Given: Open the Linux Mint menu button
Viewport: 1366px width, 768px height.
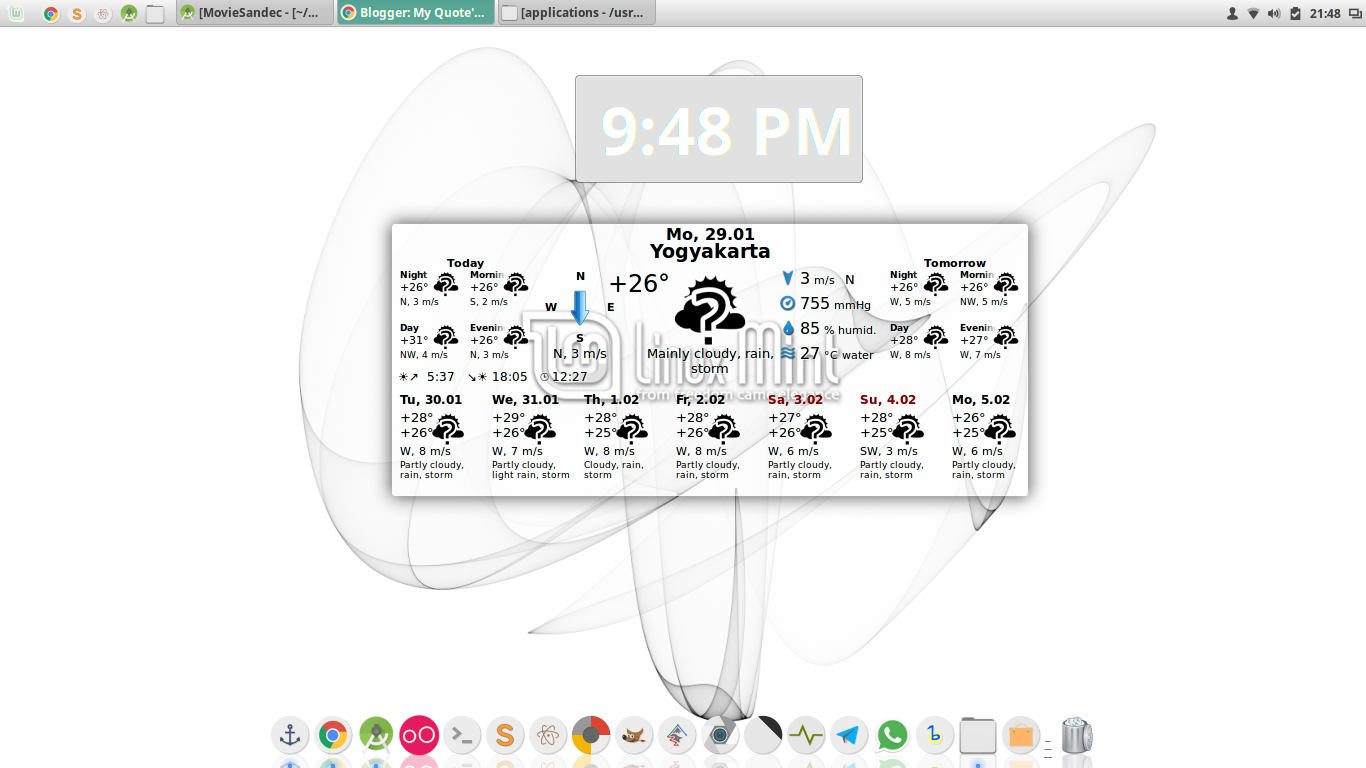Looking at the screenshot, I should point(17,13).
